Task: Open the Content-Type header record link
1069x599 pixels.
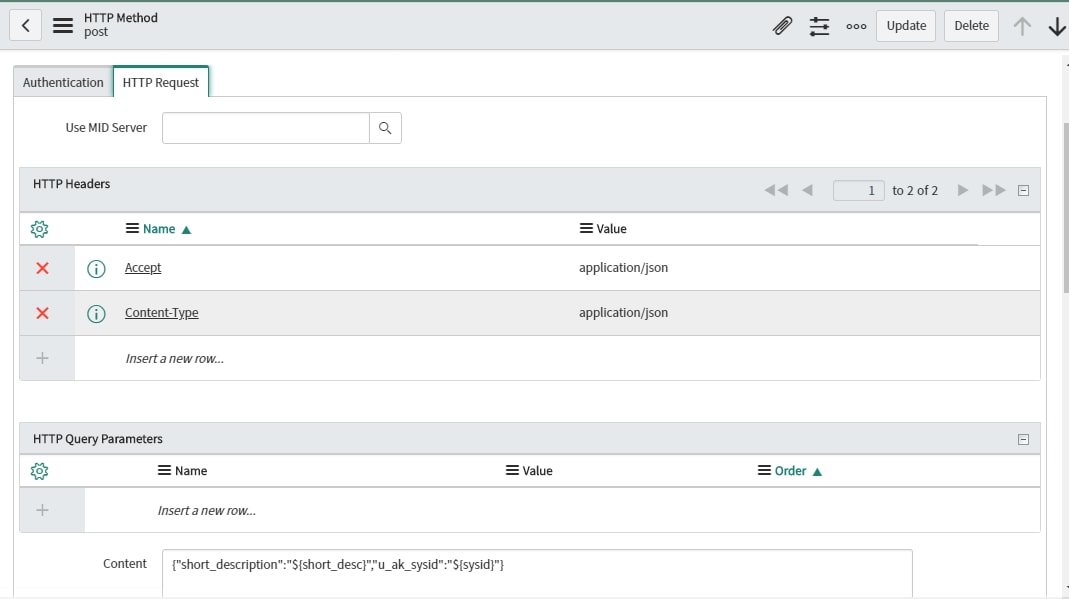Action: [161, 312]
